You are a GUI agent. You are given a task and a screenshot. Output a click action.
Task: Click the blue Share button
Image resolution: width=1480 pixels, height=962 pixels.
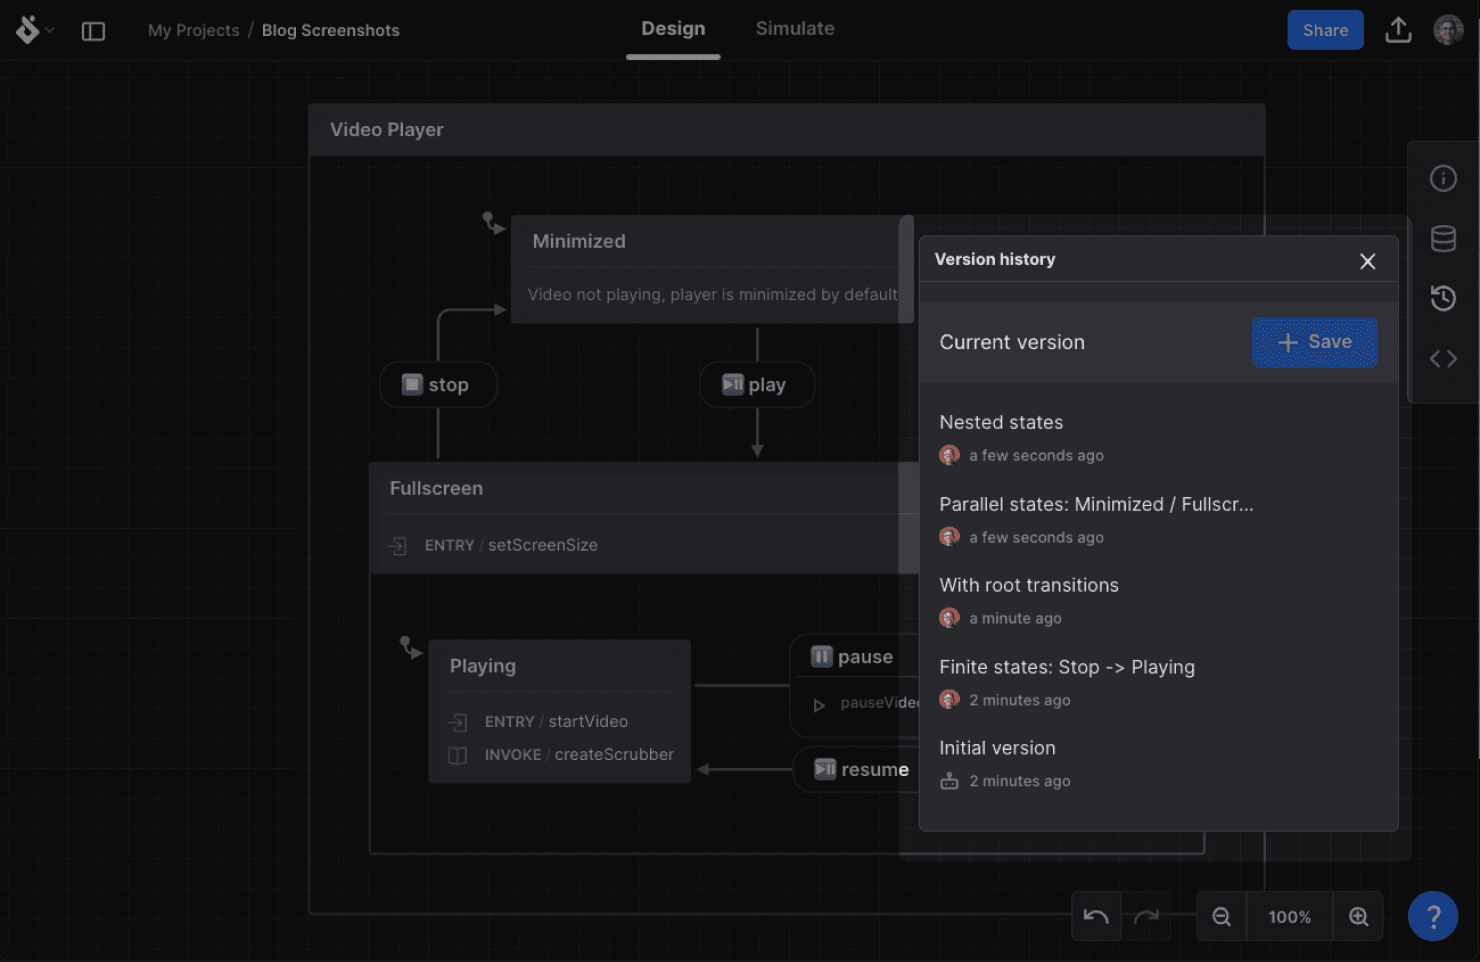(x=1325, y=29)
